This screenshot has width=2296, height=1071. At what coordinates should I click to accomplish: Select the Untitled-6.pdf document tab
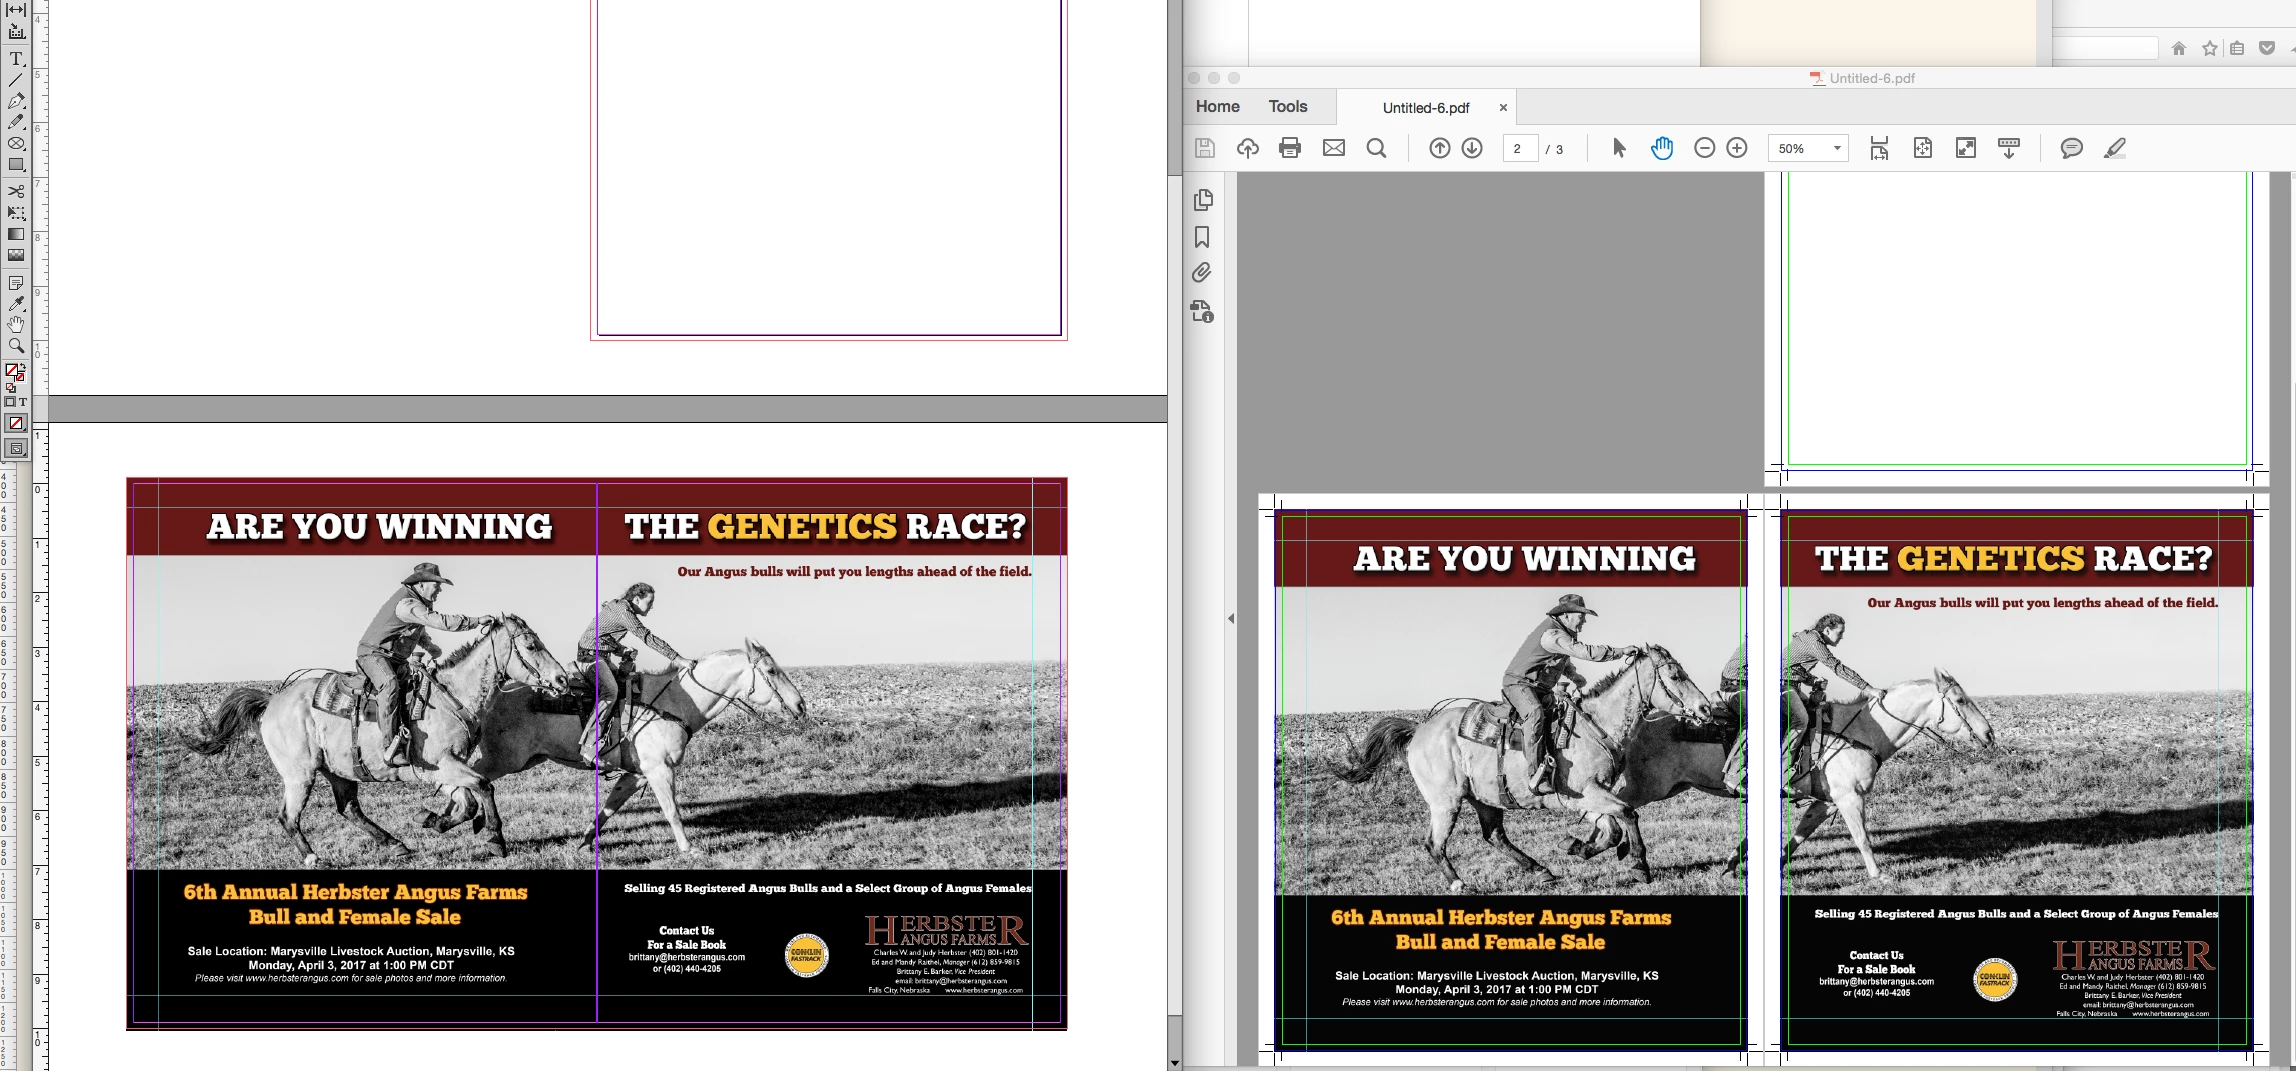click(1426, 108)
